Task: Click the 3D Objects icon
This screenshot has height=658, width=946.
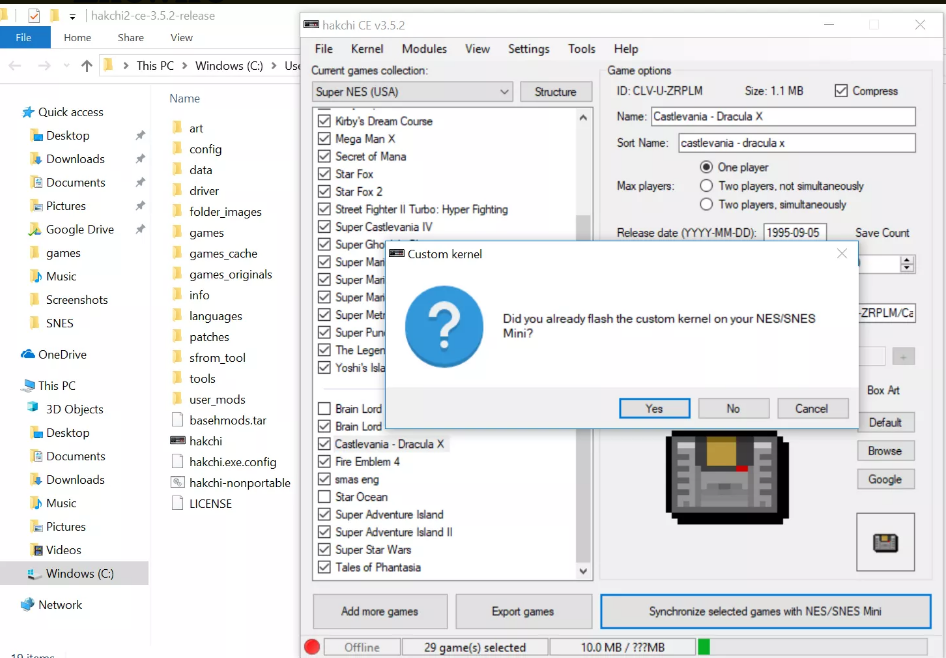Action: pos(34,408)
